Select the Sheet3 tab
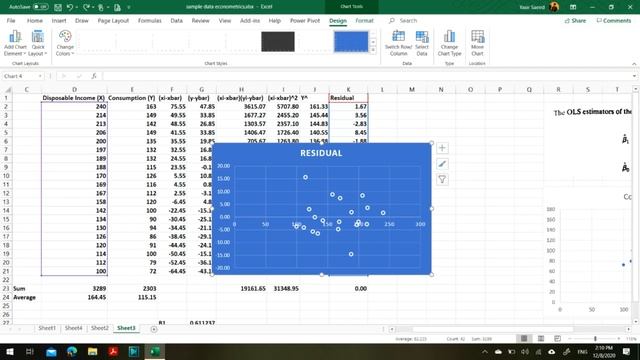Image resolution: width=640 pixels, height=360 pixels. [x=126, y=328]
